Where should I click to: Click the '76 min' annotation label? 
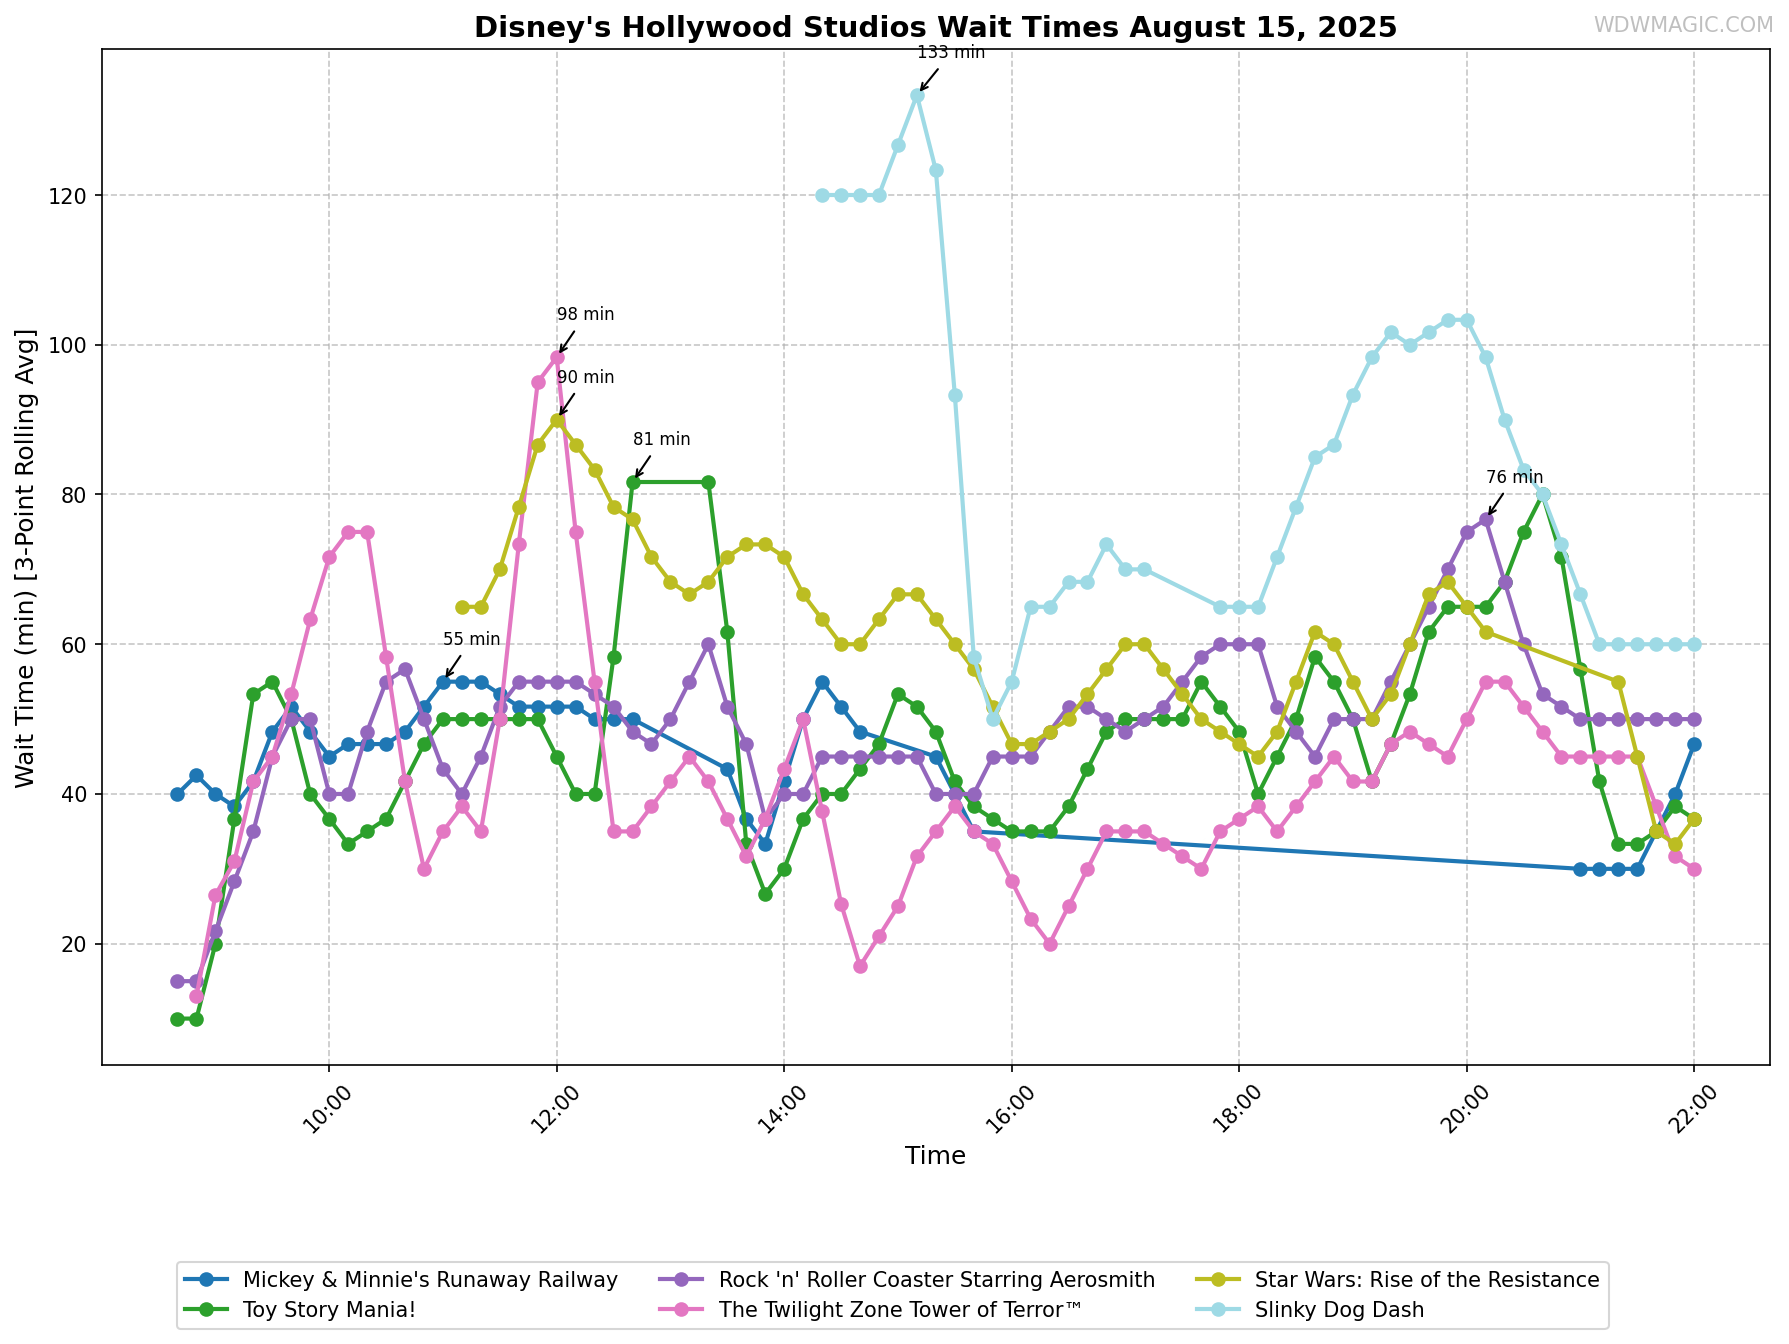coord(1514,477)
